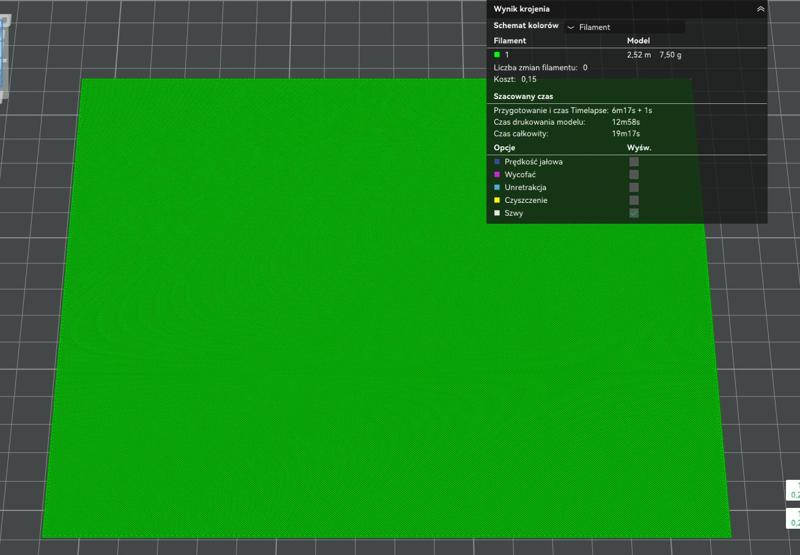
Task: Click the Czas drukowania modelu 12m58s value
Action: (626, 122)
